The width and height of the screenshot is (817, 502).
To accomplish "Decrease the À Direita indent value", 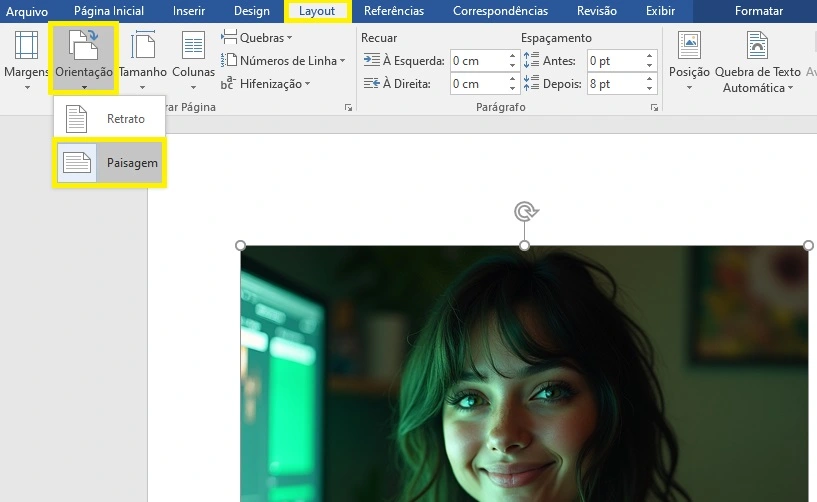I will [x=513, y=89].
